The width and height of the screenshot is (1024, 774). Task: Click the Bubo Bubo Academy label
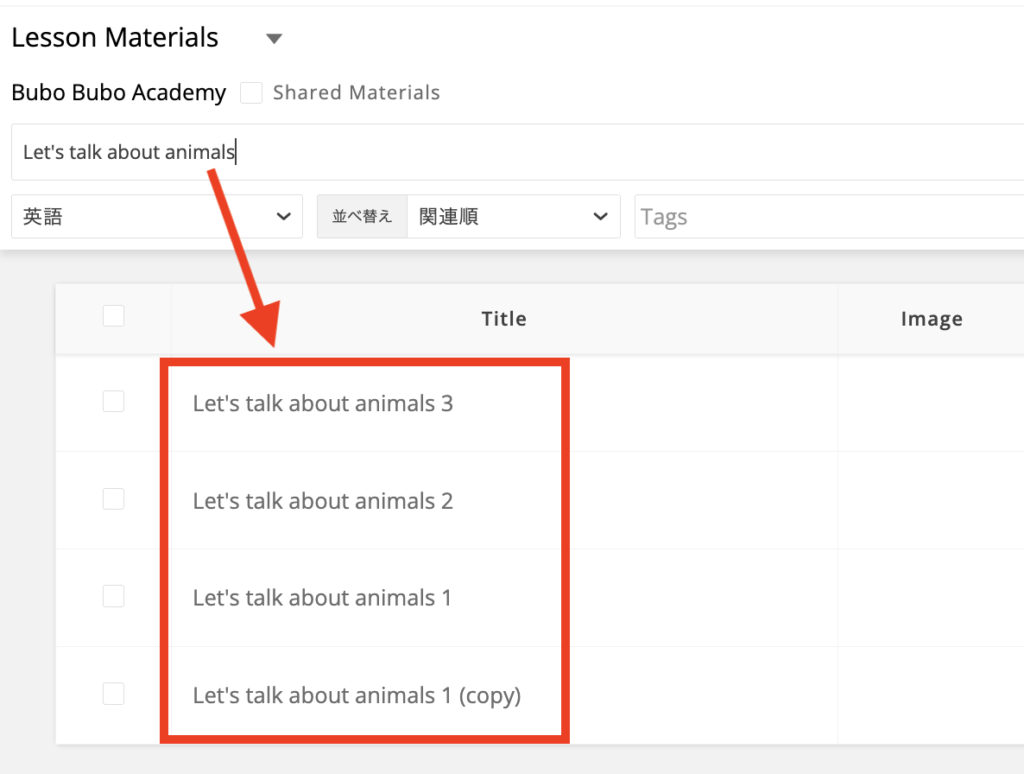(119, 93)
